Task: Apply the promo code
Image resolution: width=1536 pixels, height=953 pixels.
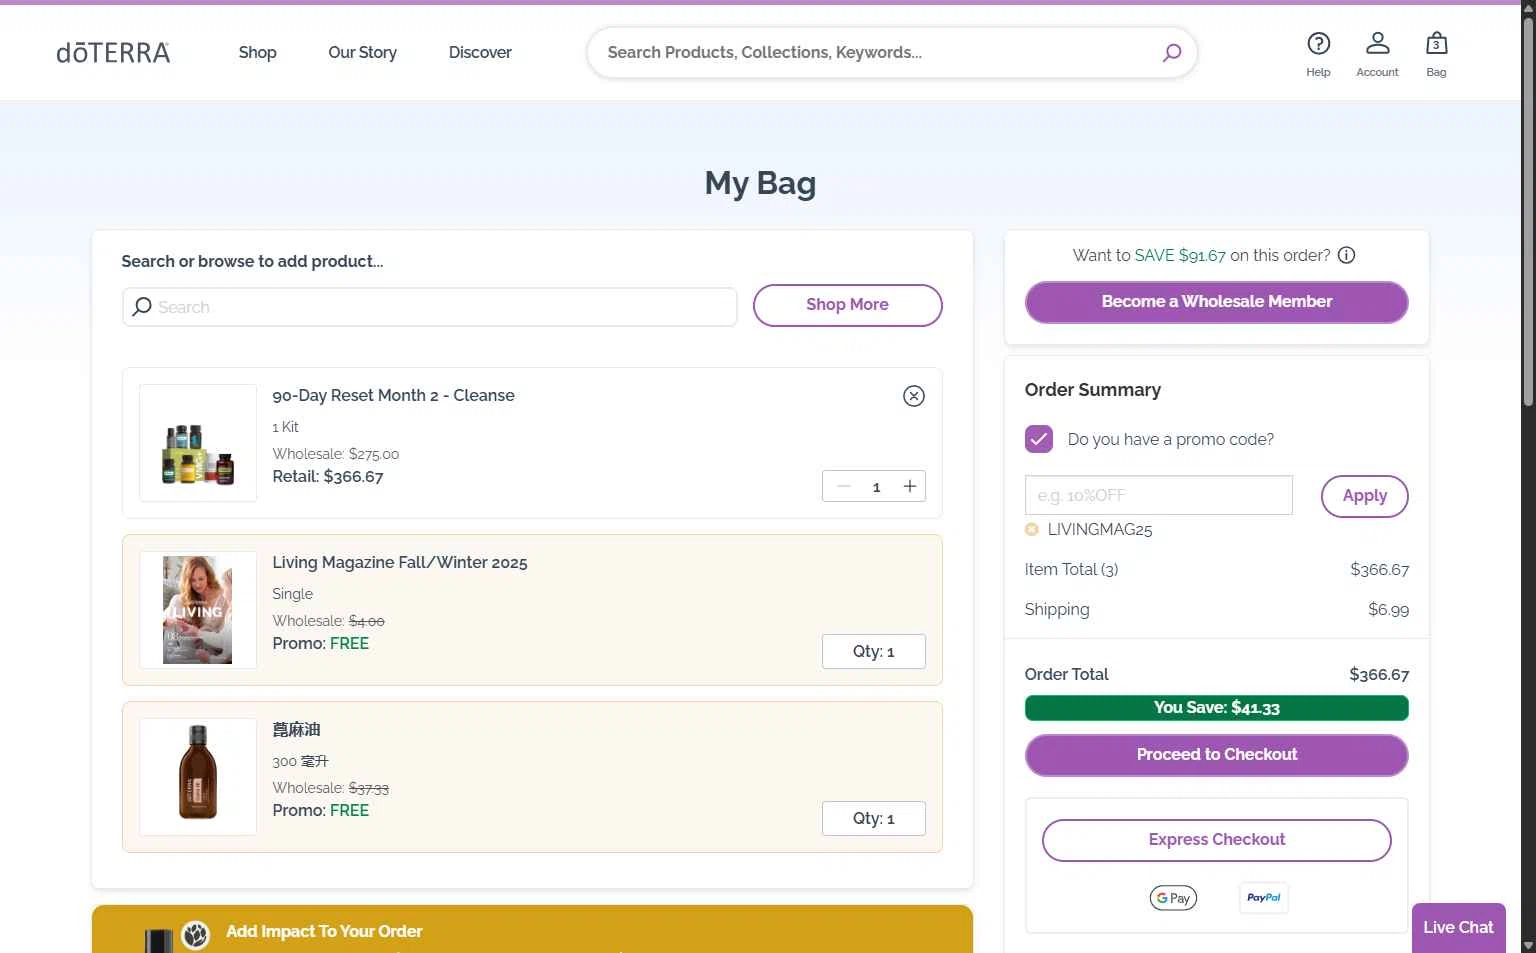Action: pos(1364,496)
